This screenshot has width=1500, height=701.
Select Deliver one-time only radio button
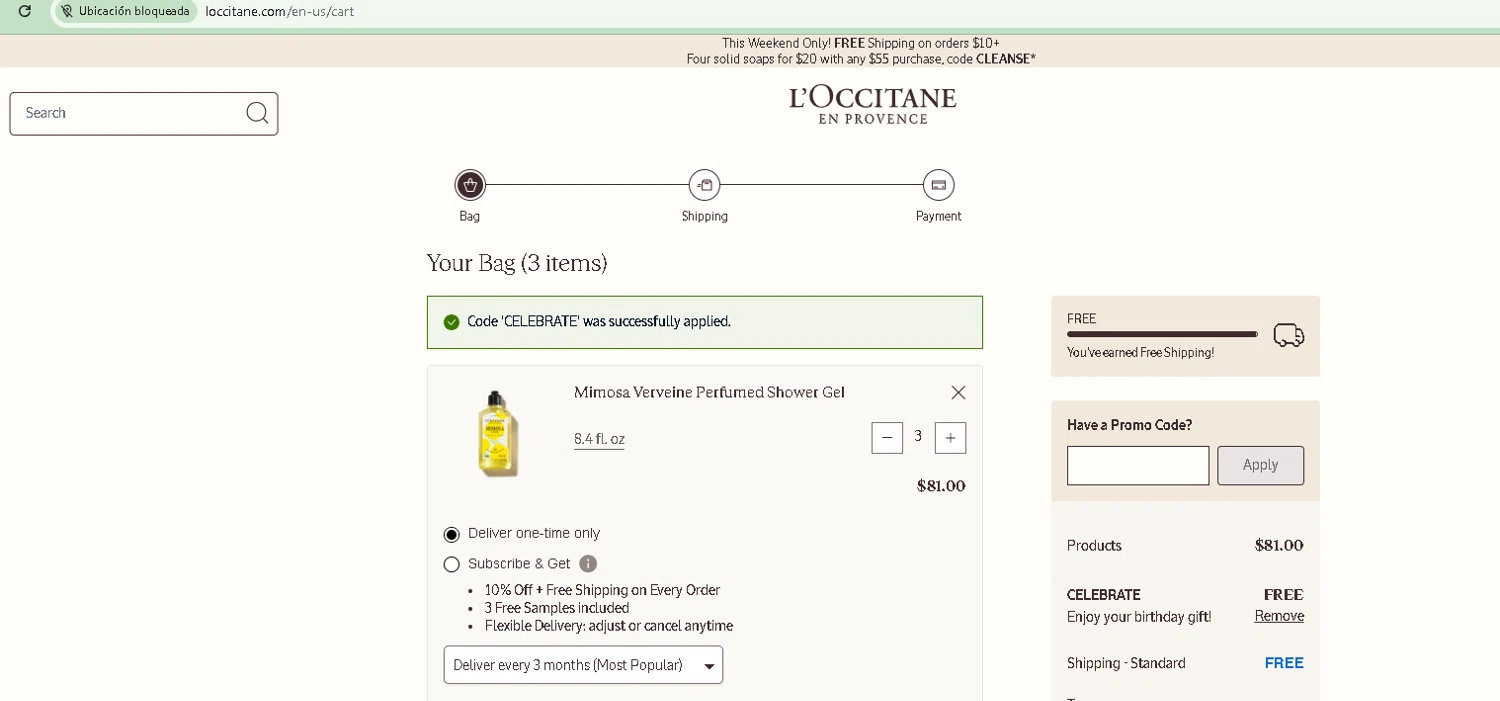(x=451, y=534)
